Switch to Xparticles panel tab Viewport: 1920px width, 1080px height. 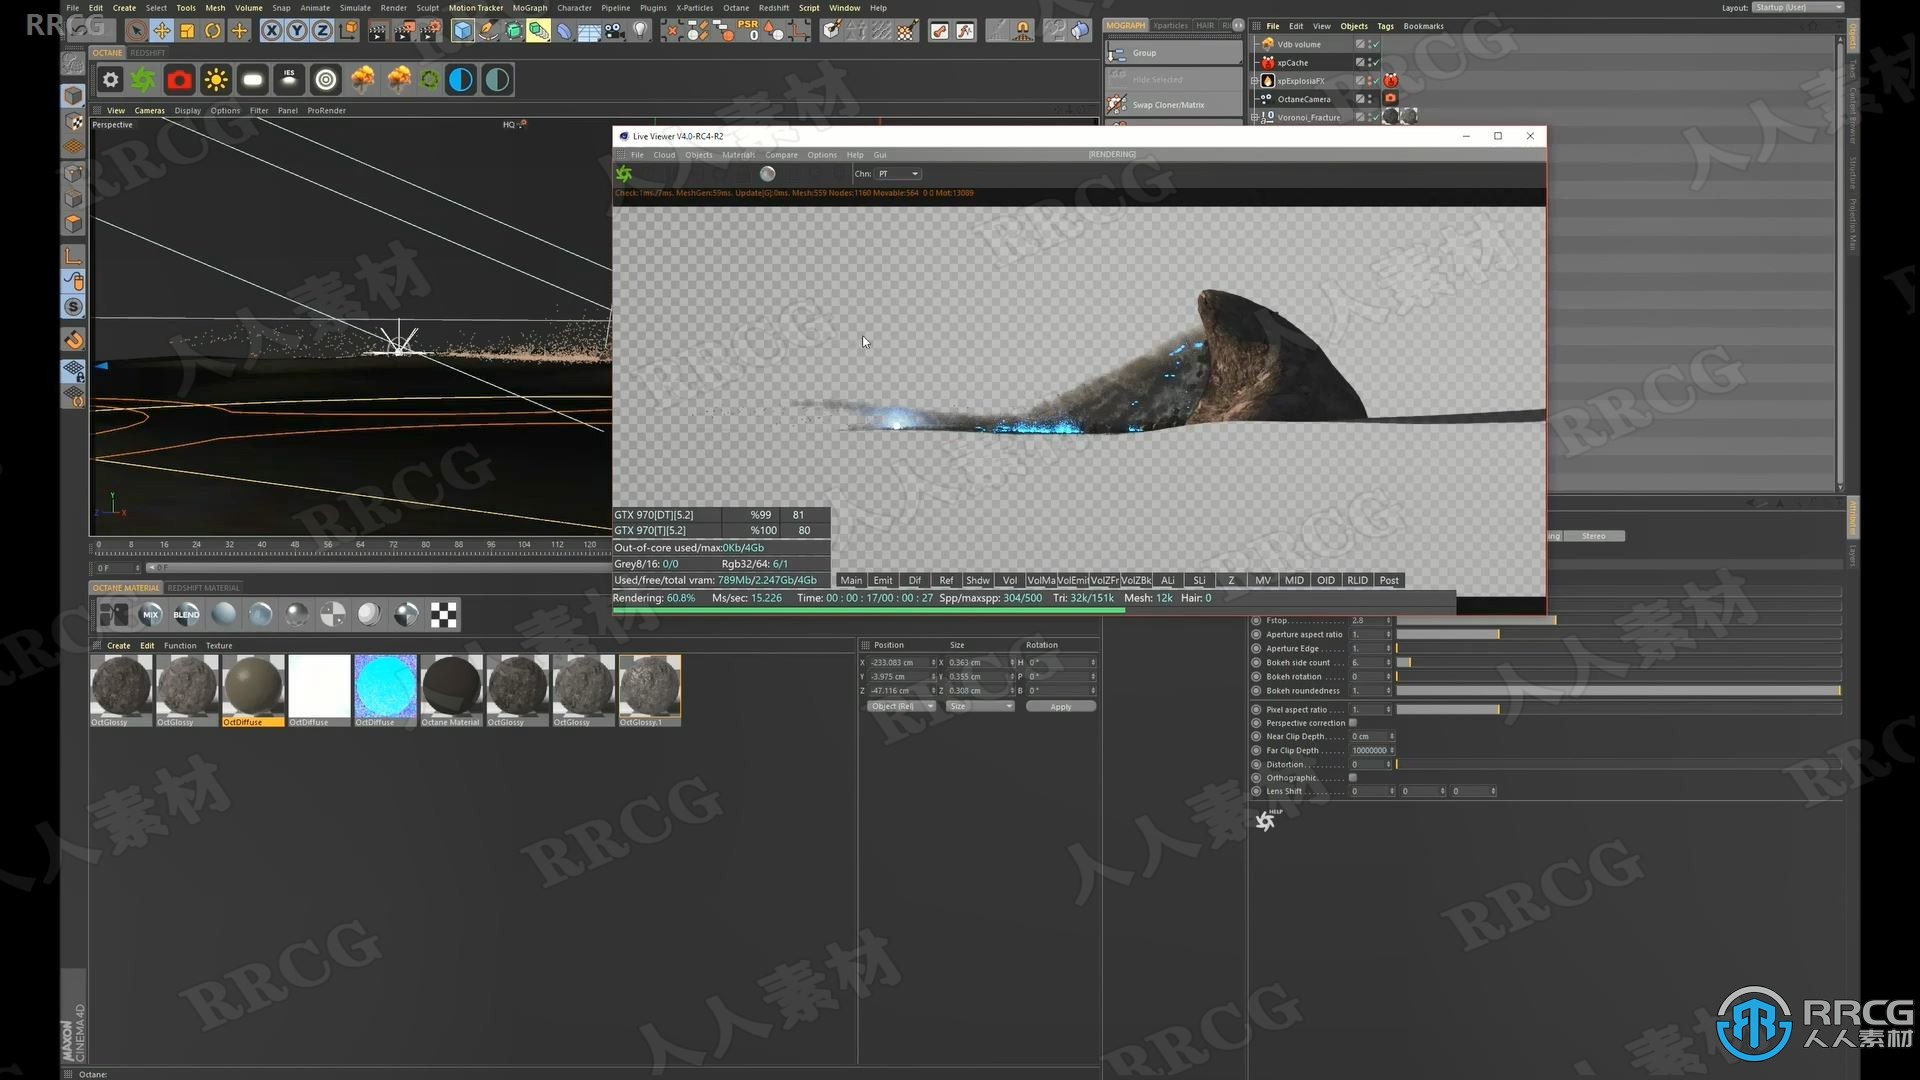pyautogui.click(x=1170, y=25)
